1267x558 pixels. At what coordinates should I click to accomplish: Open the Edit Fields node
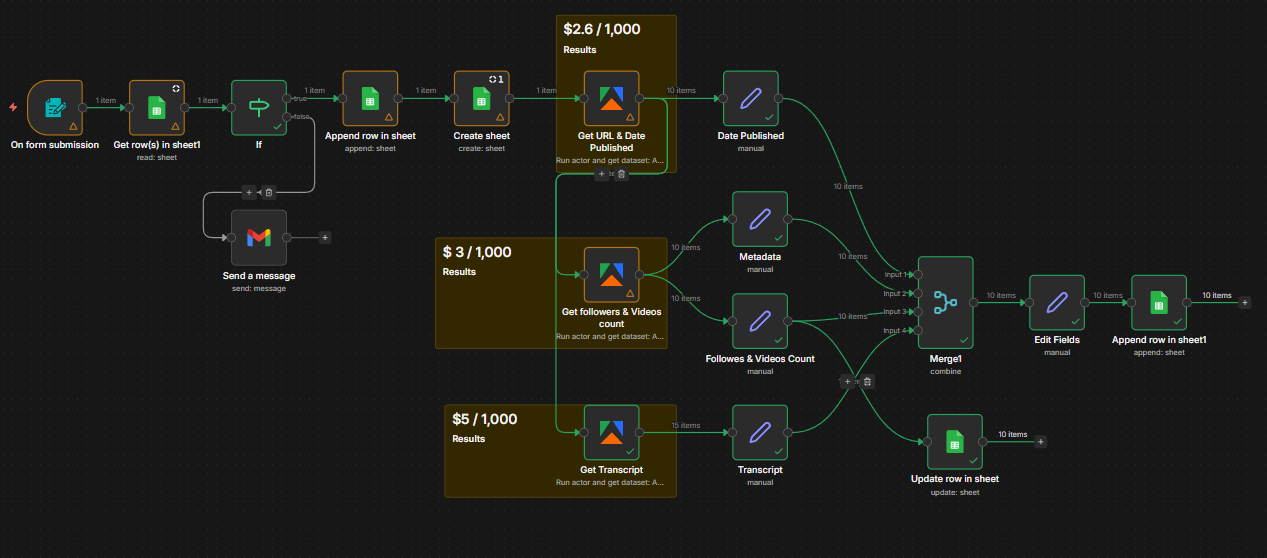(x=1057, y=302)
